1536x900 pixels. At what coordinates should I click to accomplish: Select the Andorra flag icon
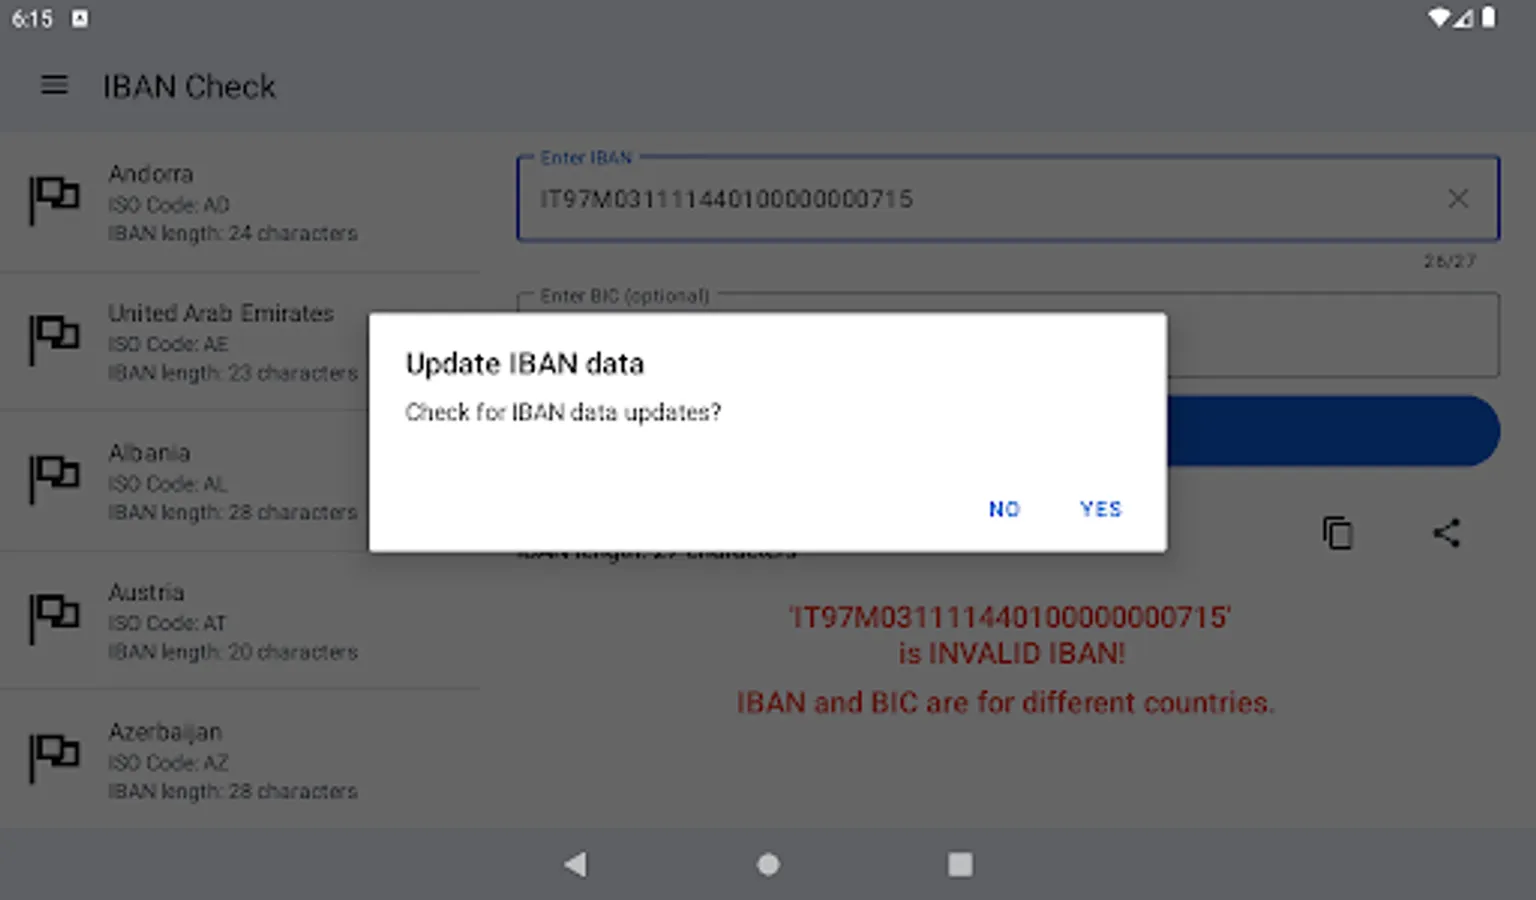click(54, 199)
